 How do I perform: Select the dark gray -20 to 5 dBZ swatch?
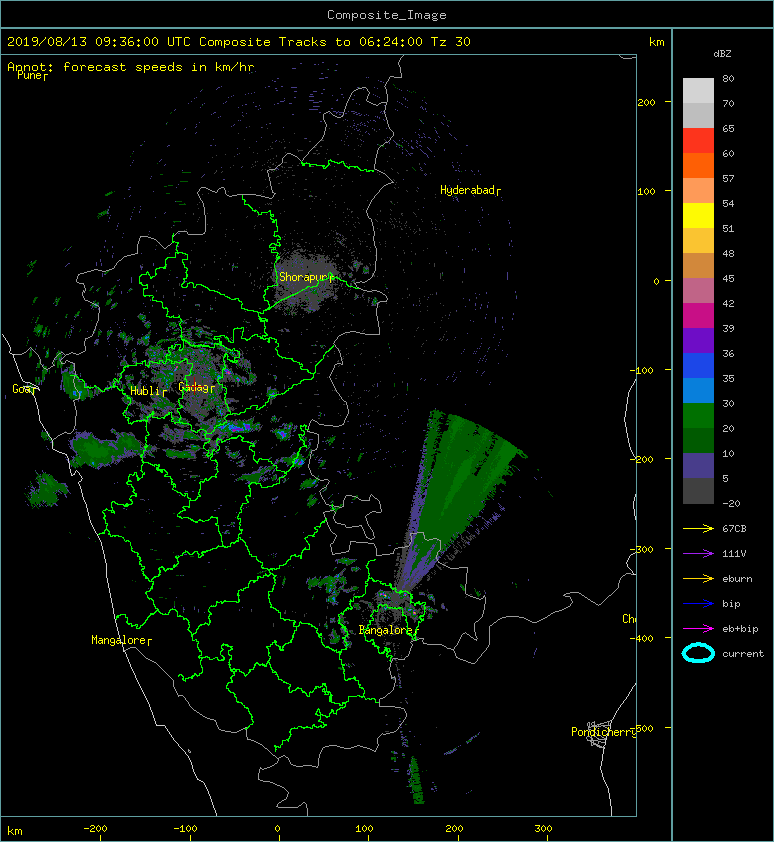[x=698, y=490]
